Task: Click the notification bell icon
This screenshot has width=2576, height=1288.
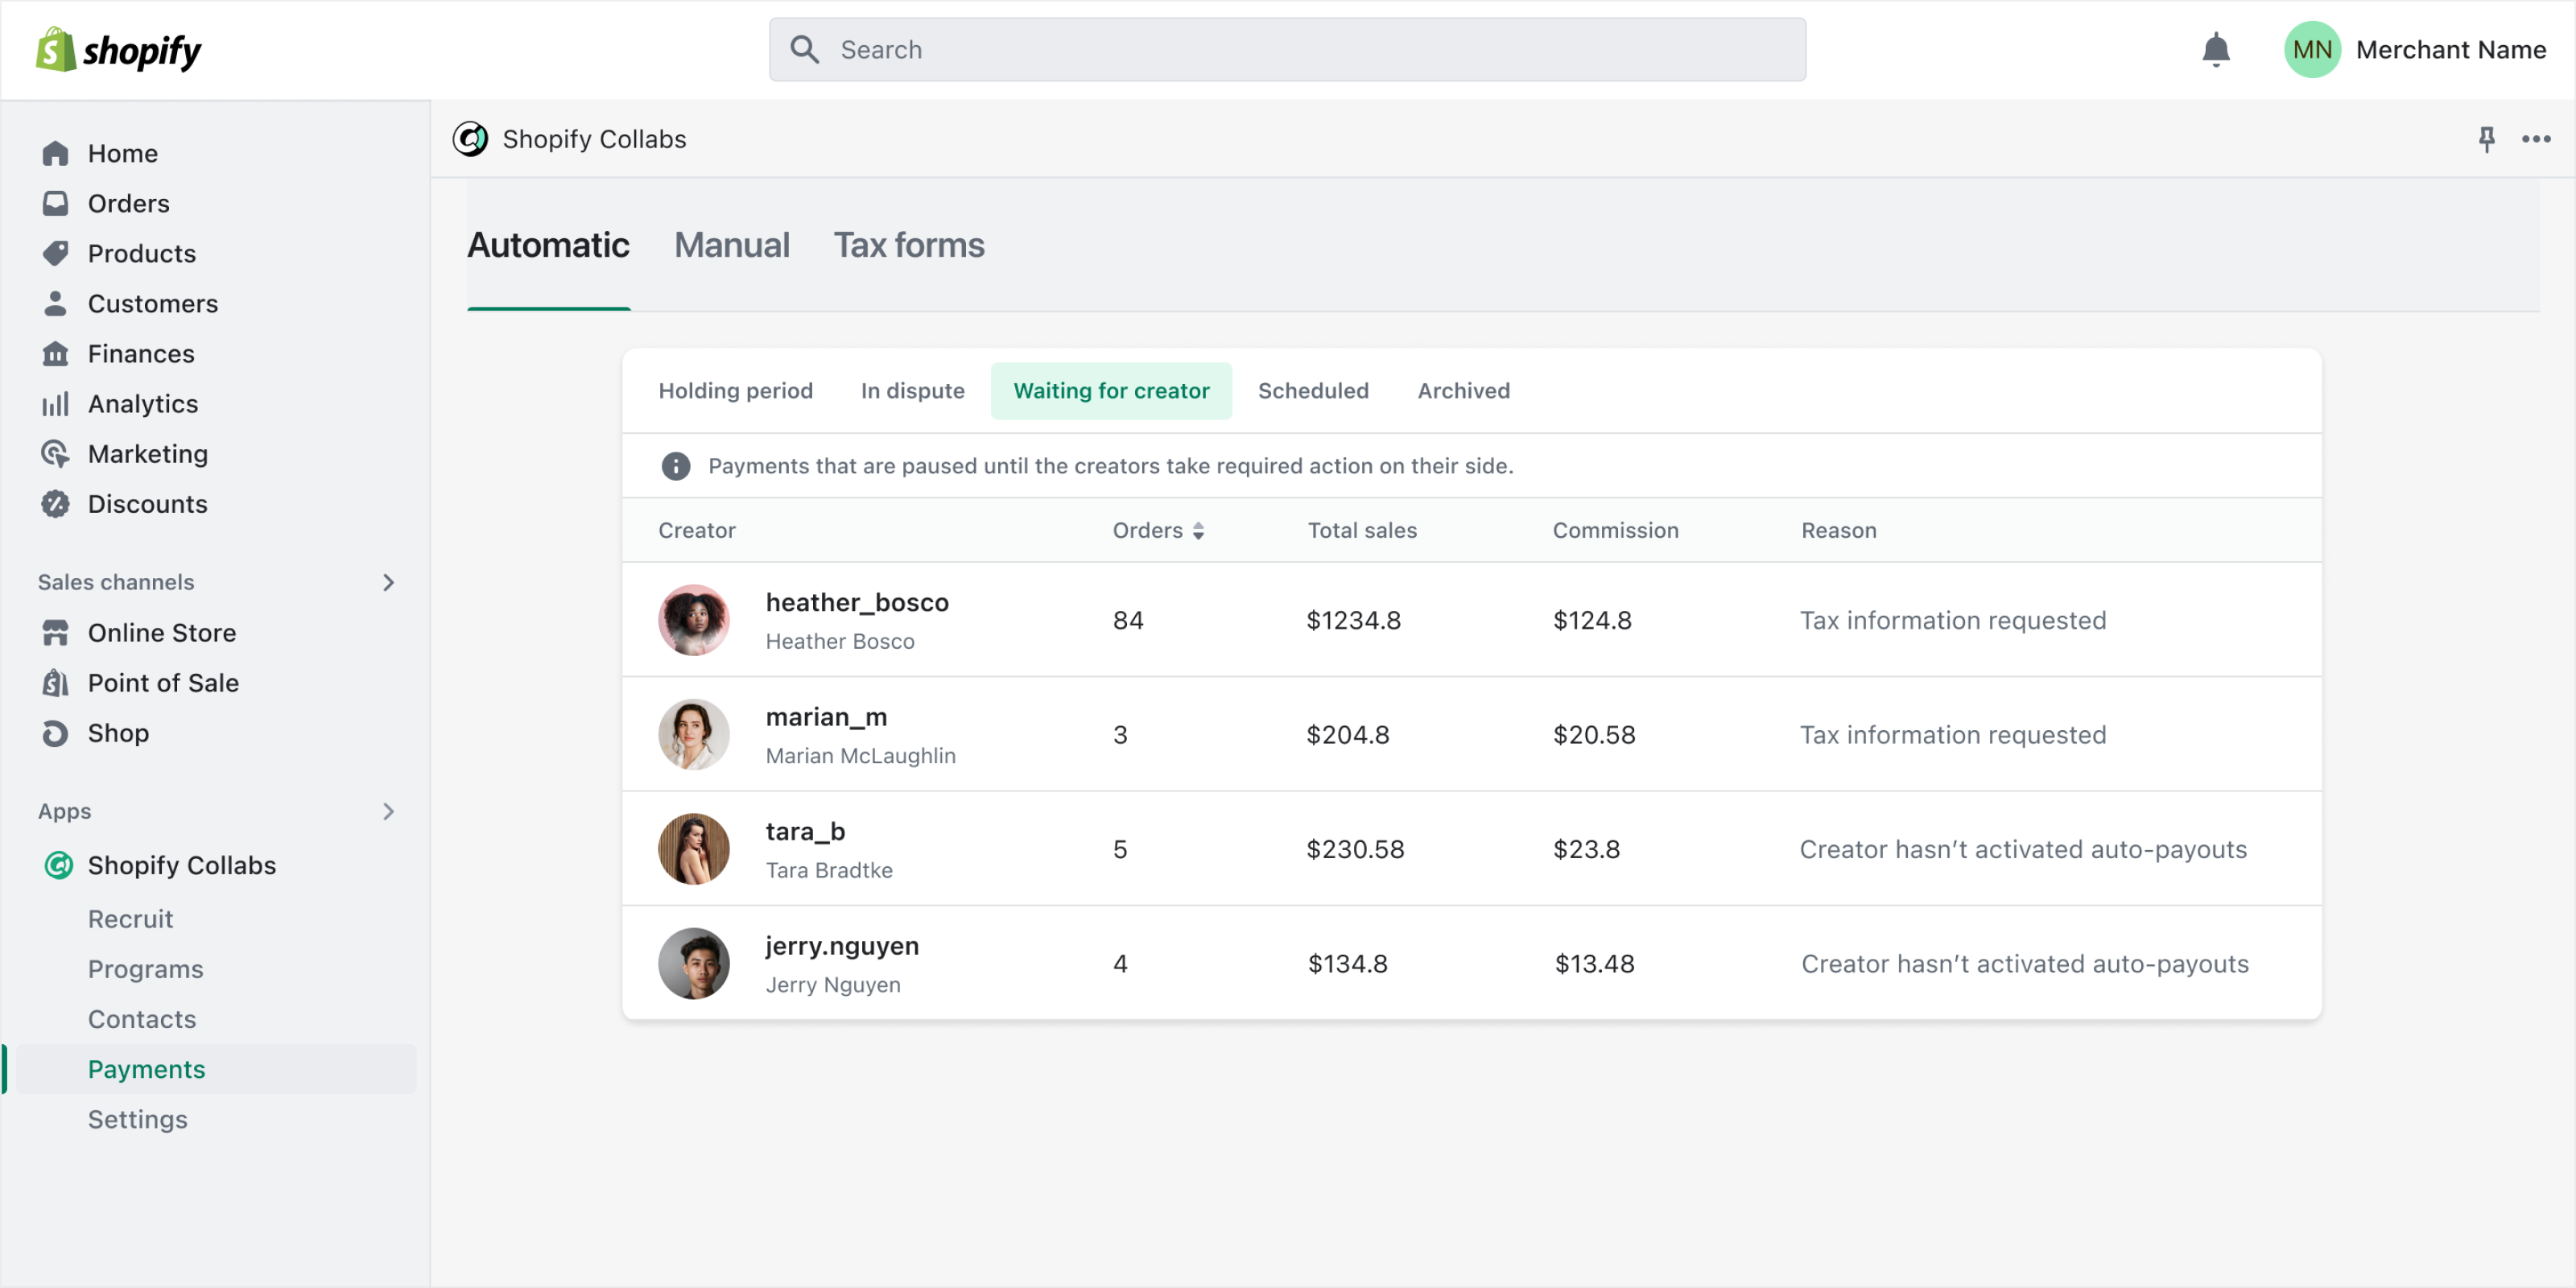Action: click(2215, 50)
